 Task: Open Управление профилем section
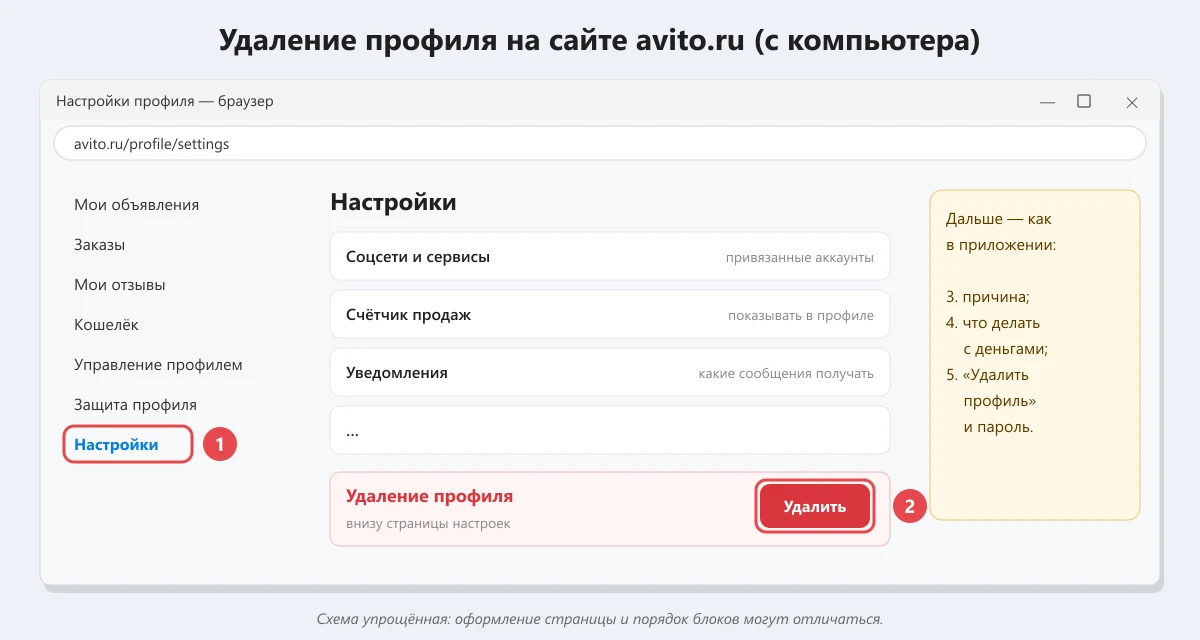coord(158,365)
